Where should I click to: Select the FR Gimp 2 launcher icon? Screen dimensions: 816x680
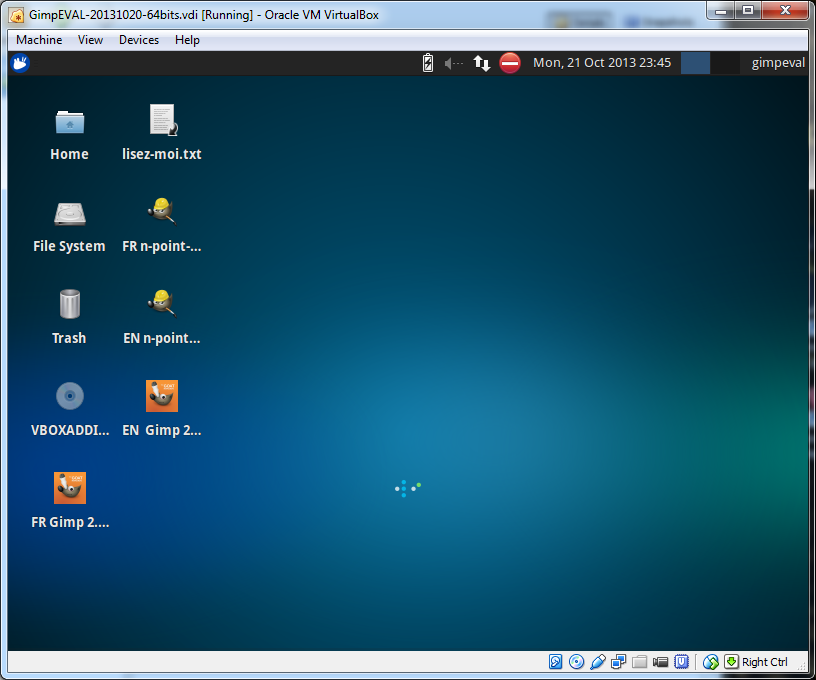(x=70, y=488)
